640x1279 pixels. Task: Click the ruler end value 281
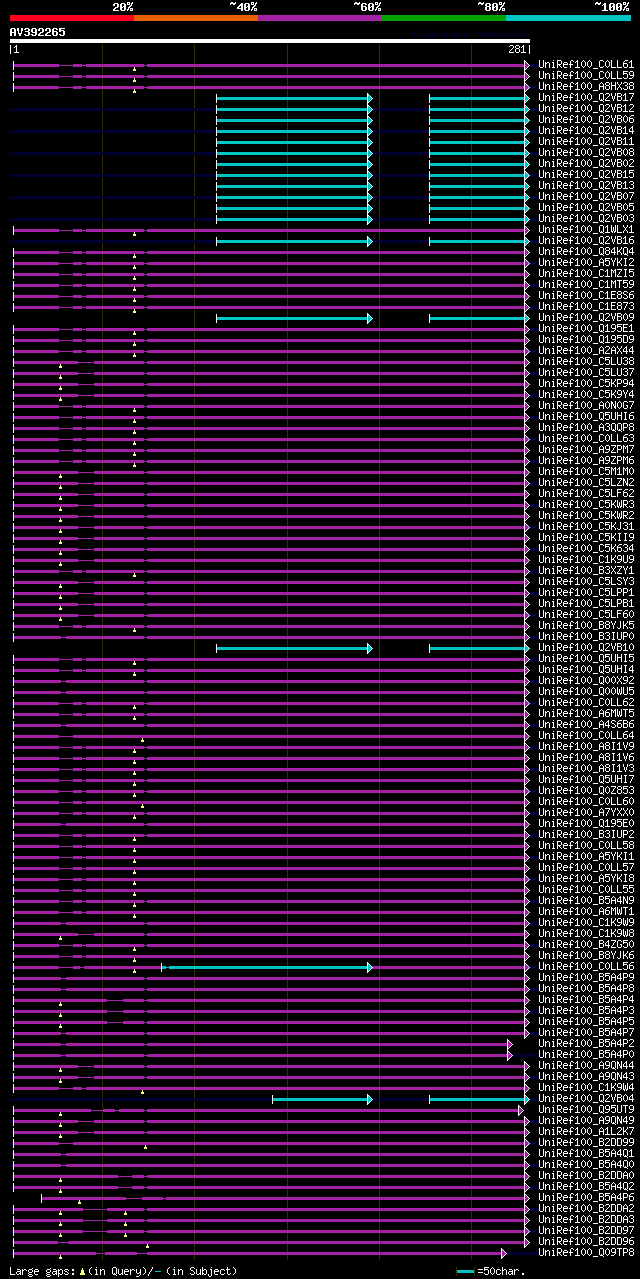(517, 49)
